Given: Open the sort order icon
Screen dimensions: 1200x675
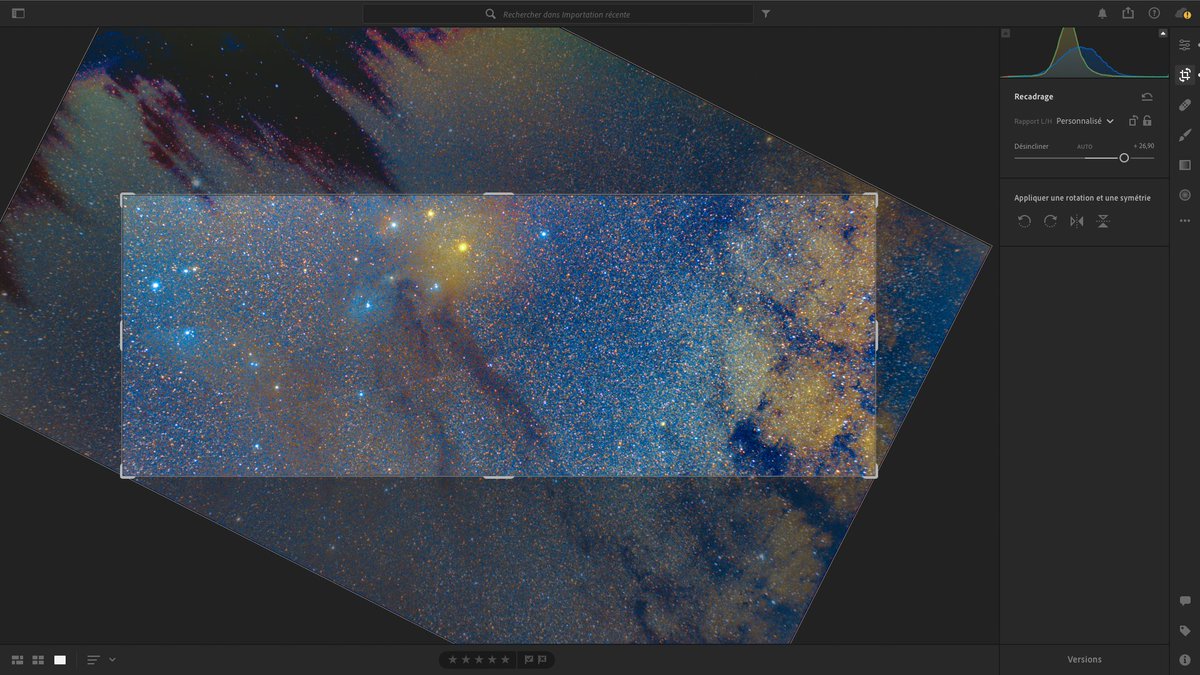Looking at the screenshot, I should click(x=93, y=660).
